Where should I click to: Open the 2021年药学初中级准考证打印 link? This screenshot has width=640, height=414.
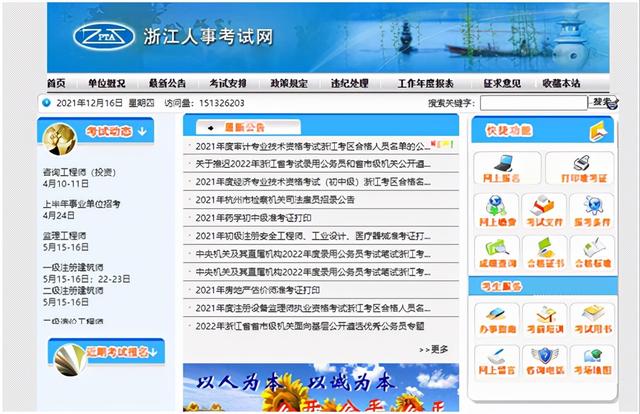tap(253, 218)
